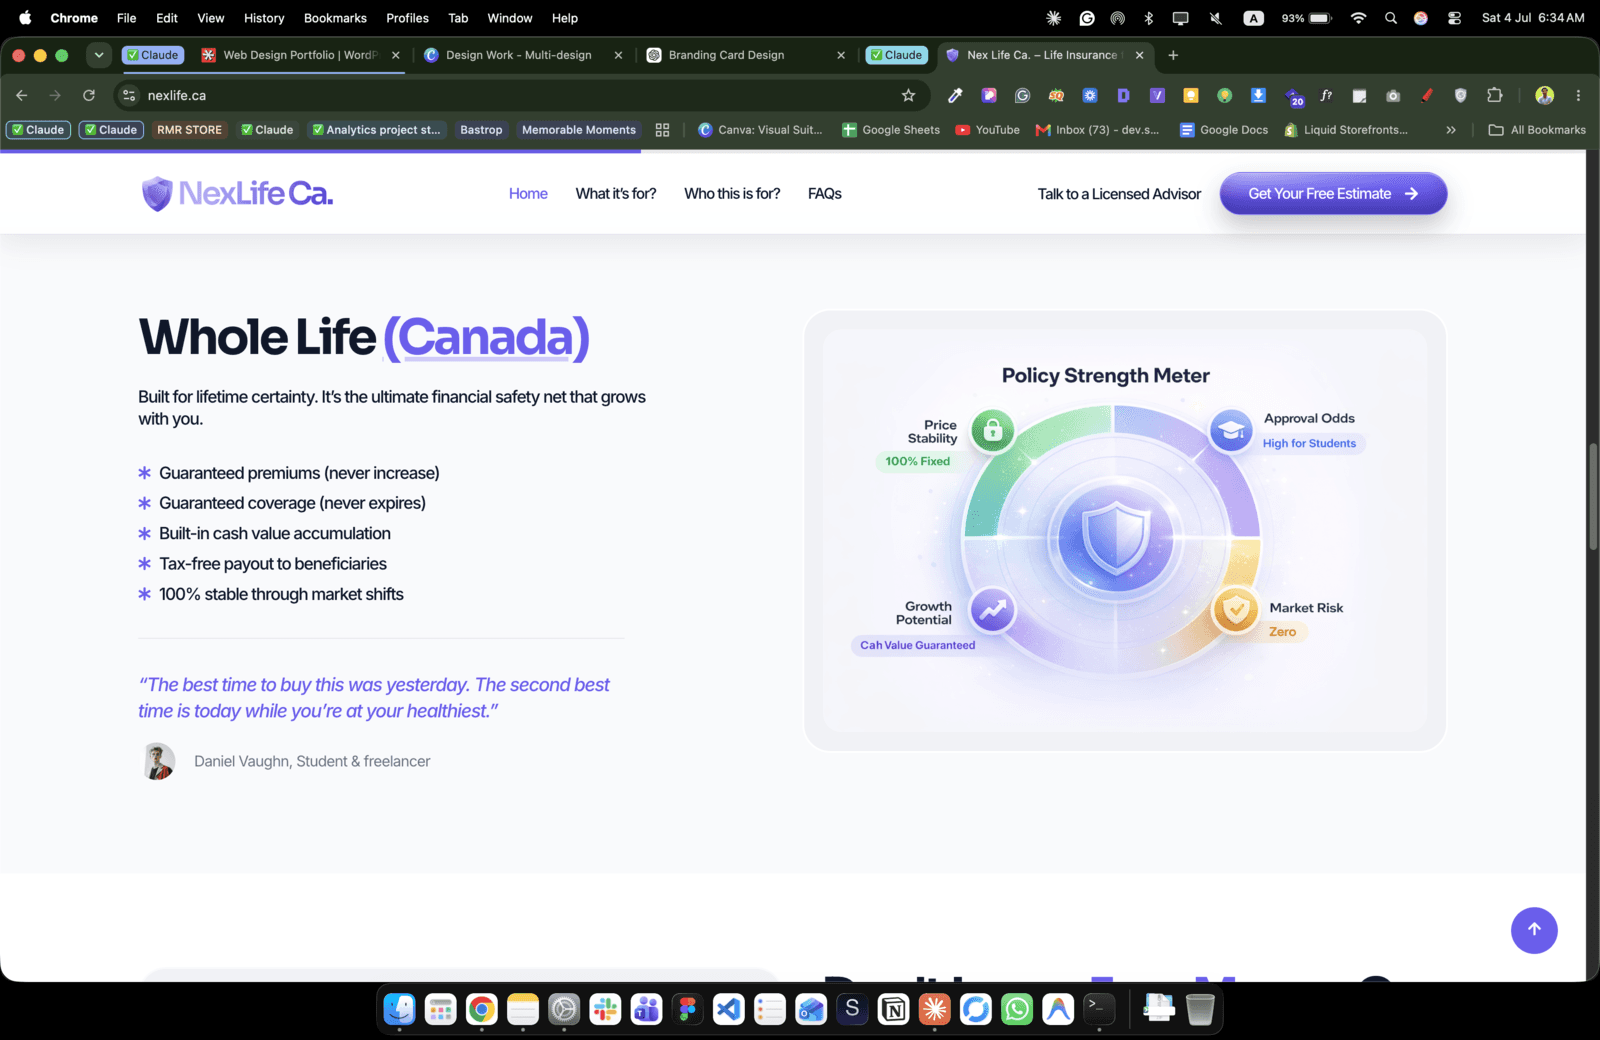The width and height of the screenshot is (1600, 1040).
Task: Show hidden bookmarks with double chevron
Action: click(1451, 130)
